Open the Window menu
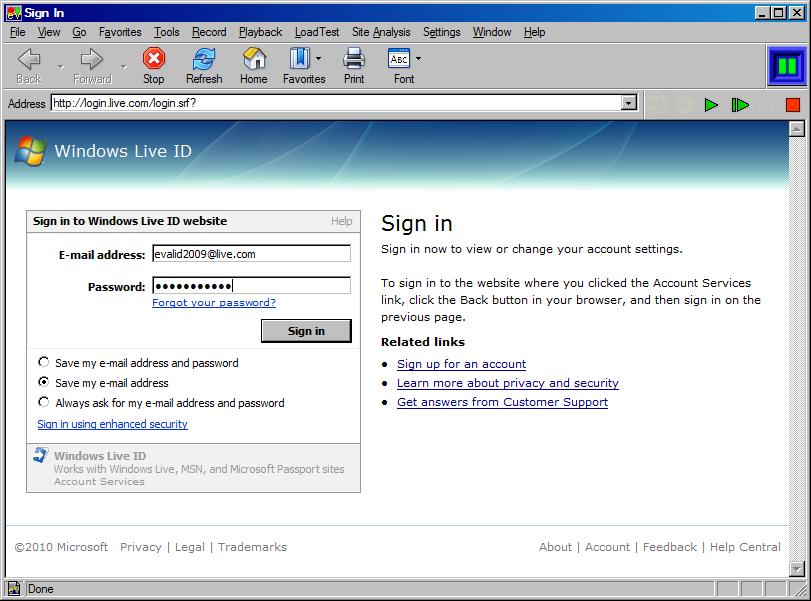The height and width of the screenshot is (601, 811). (x=492, y=32)
